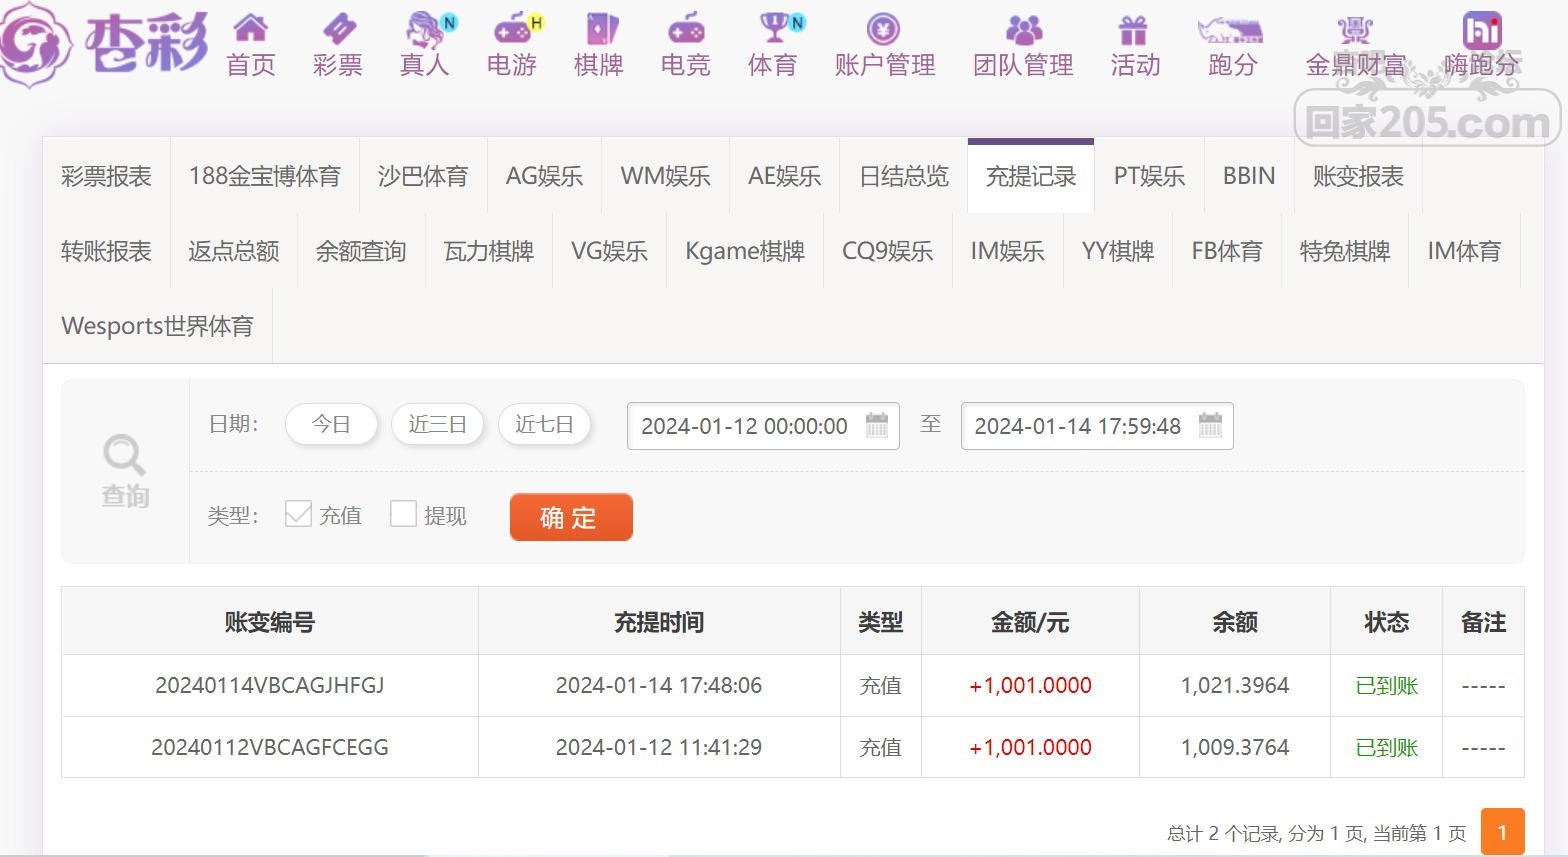The width and height of the screenshot is (1568, 857).
Task: Click time cell 2024-01-12 11:41:29
Action: click(659, 747)
